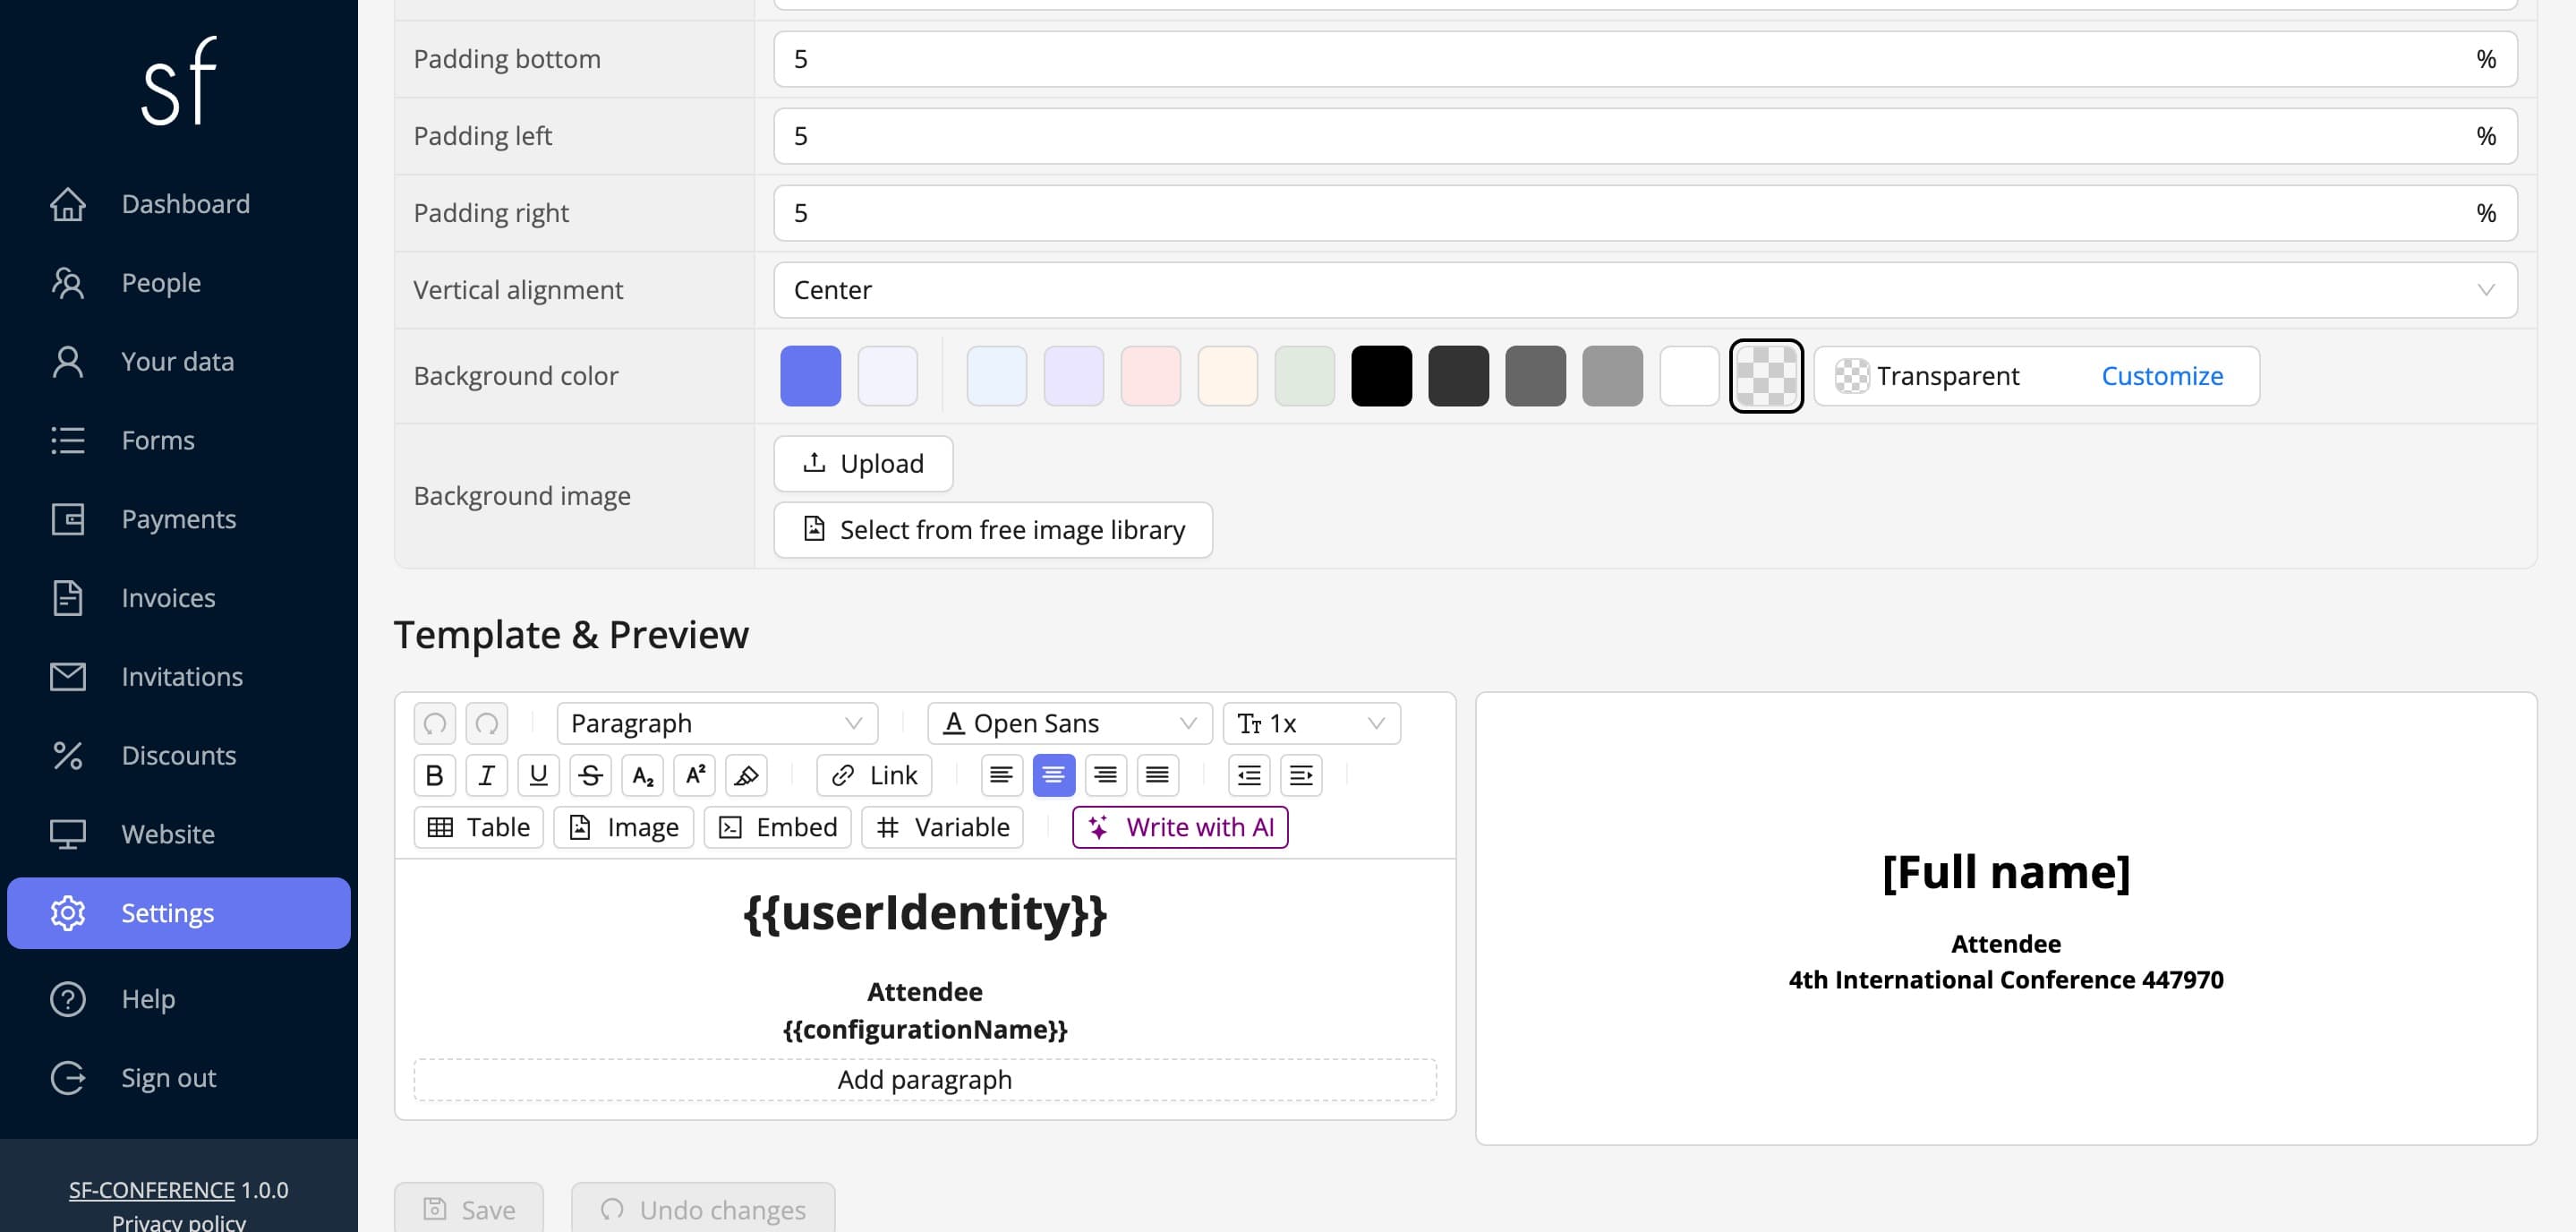Apply superscript formatting
The width and height of the screenshot is (2576, 1232).
(x=695, y=775)
